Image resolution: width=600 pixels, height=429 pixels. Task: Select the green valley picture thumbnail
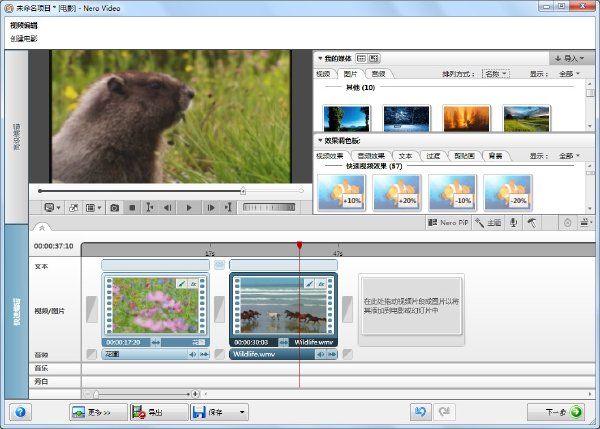(527, 119)
